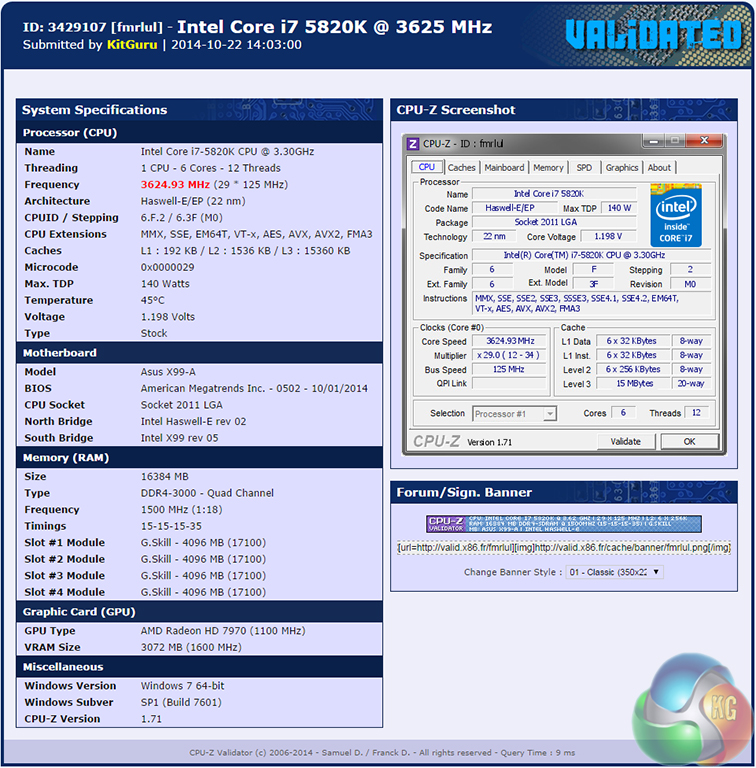Click the BIOS value American Megatrends Inc. - 0502

(x=254, y=388)
